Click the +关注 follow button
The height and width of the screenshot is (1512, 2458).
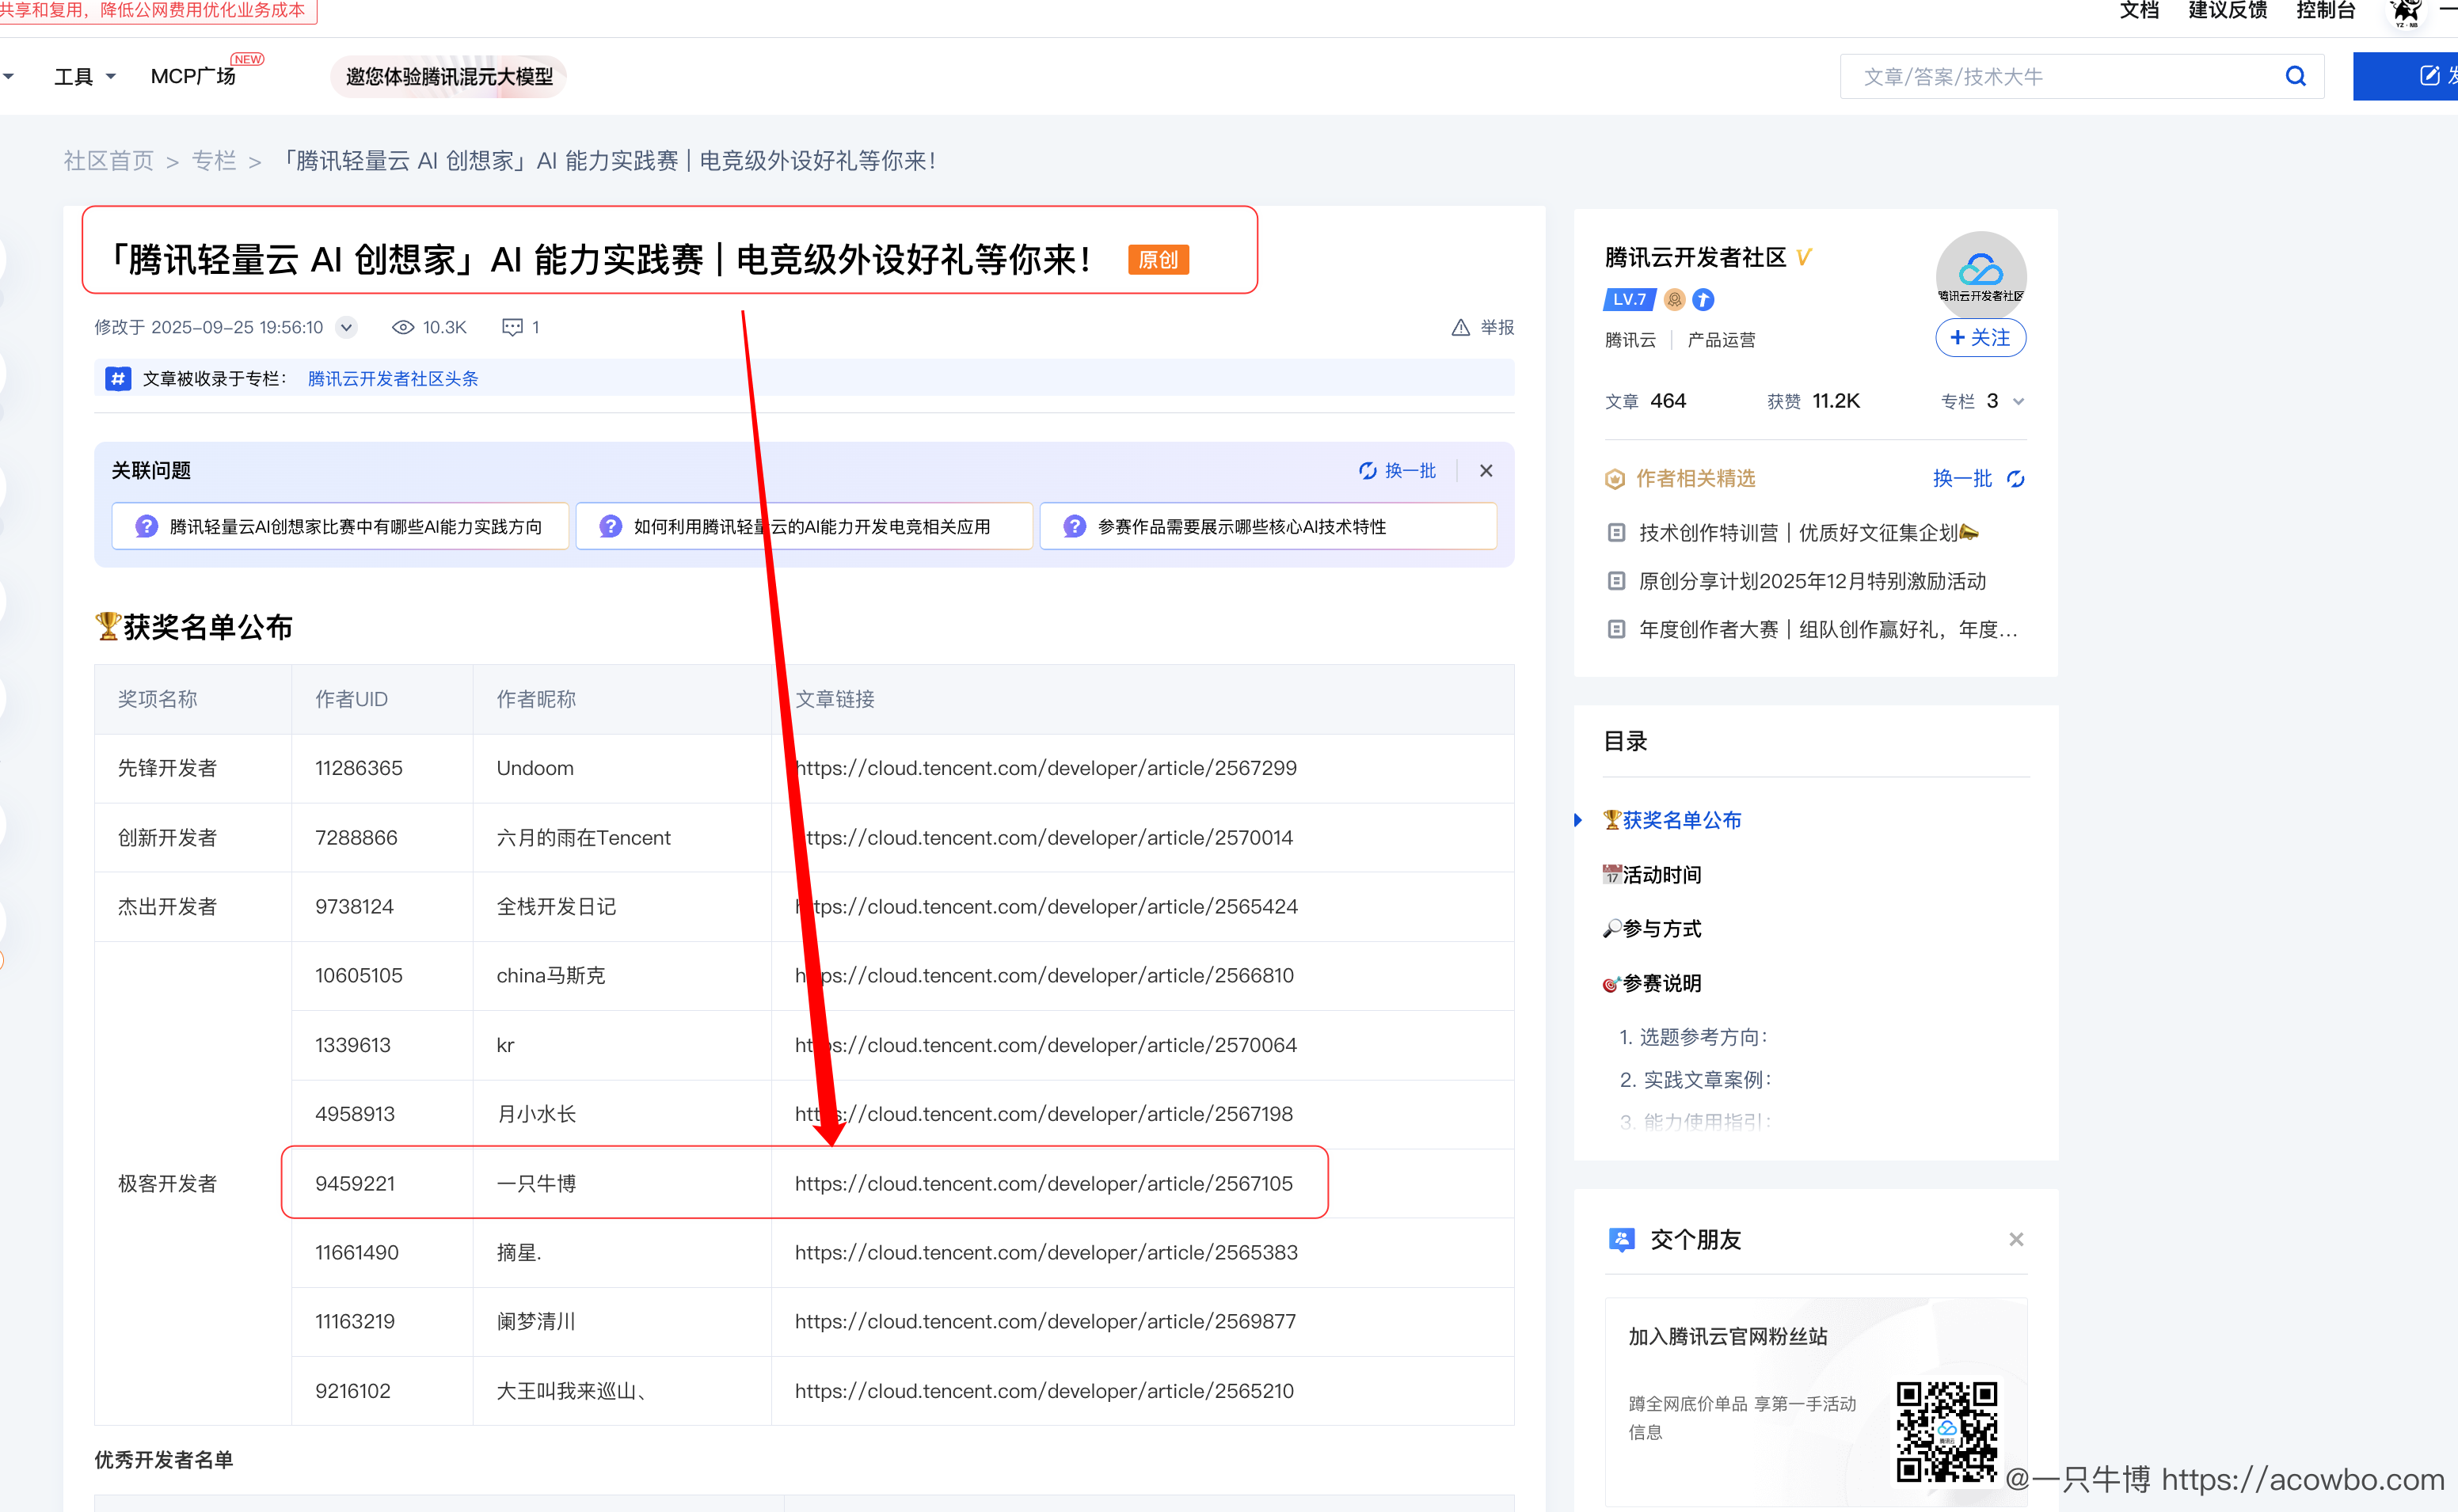pos(1980,337)
